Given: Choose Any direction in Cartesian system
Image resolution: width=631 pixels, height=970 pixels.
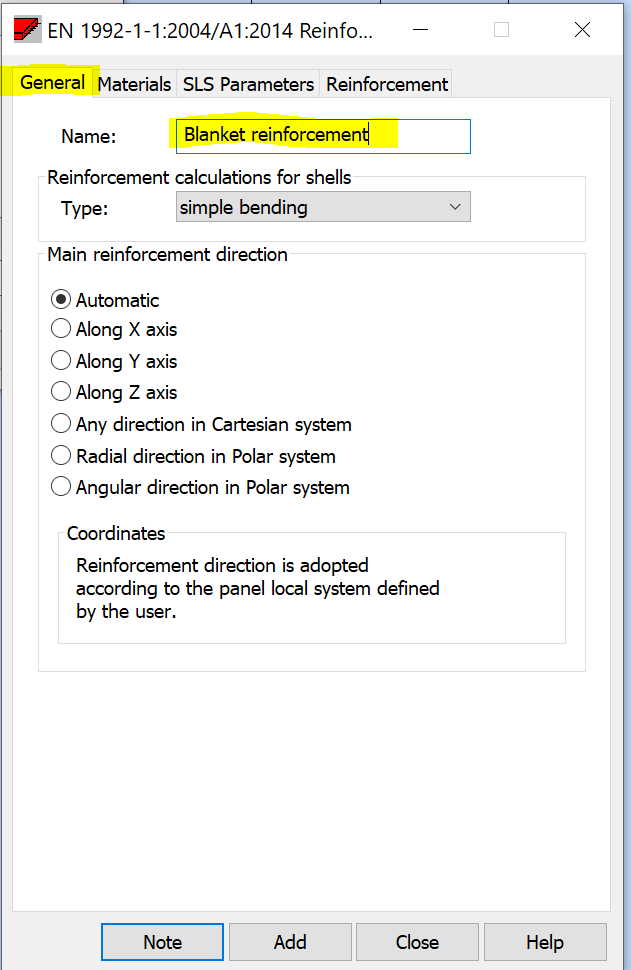Looking at the screenshot, I should pyautogui.click(x=61, y=424).
